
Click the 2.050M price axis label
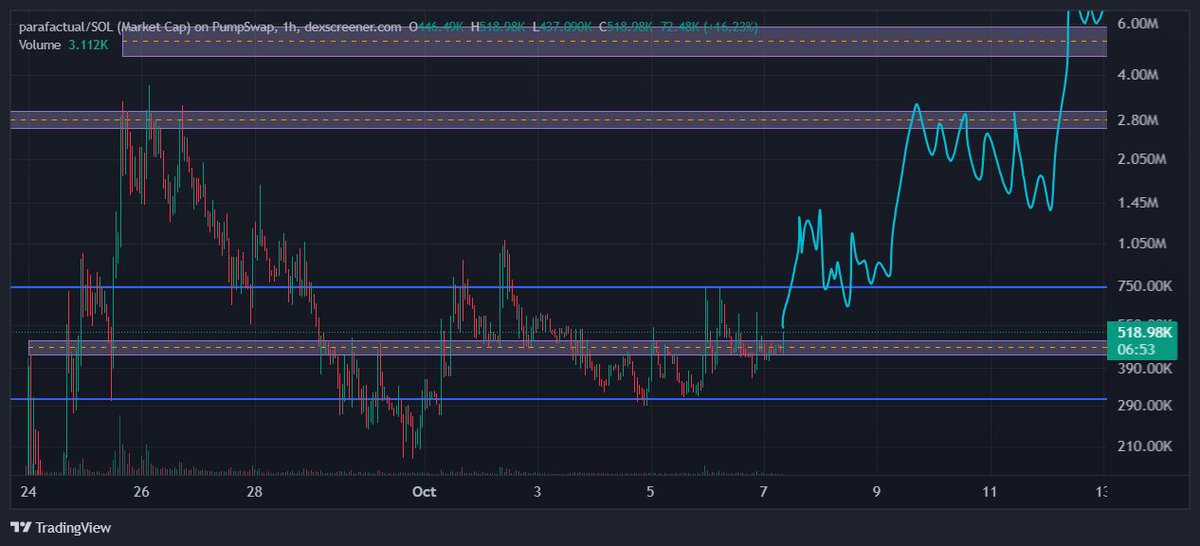click(1141, 160)
